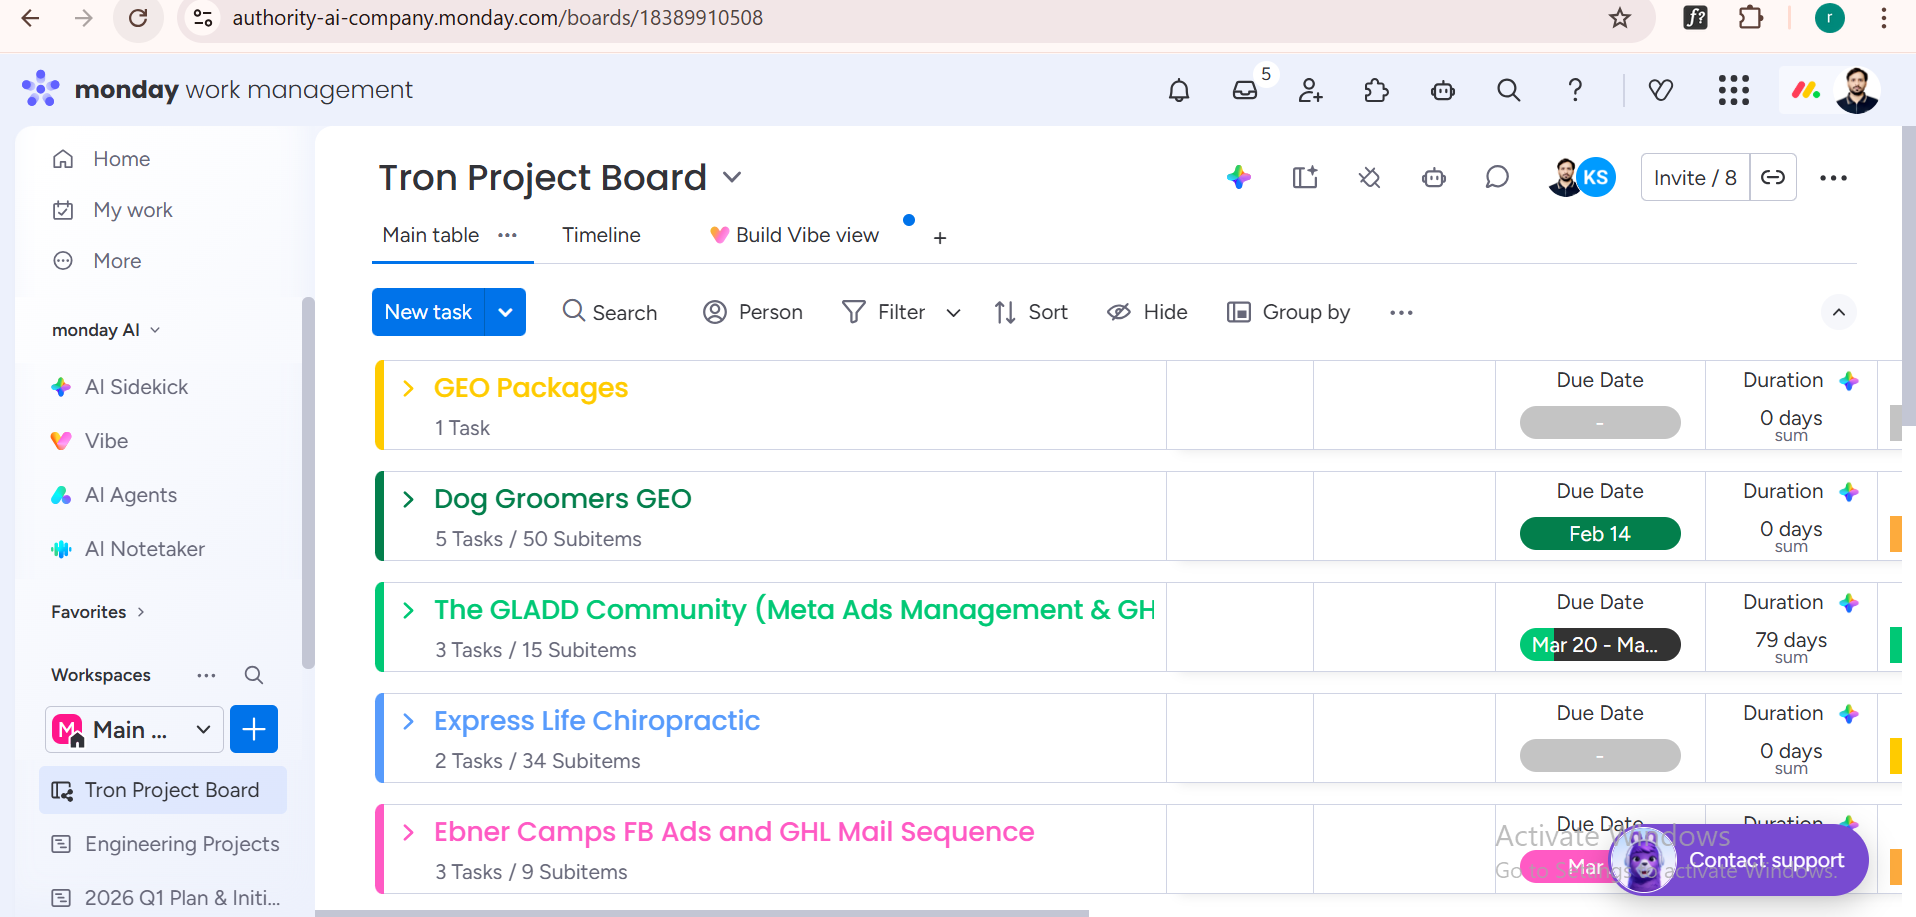Click the Search field in board toolbar

[610, 312]
